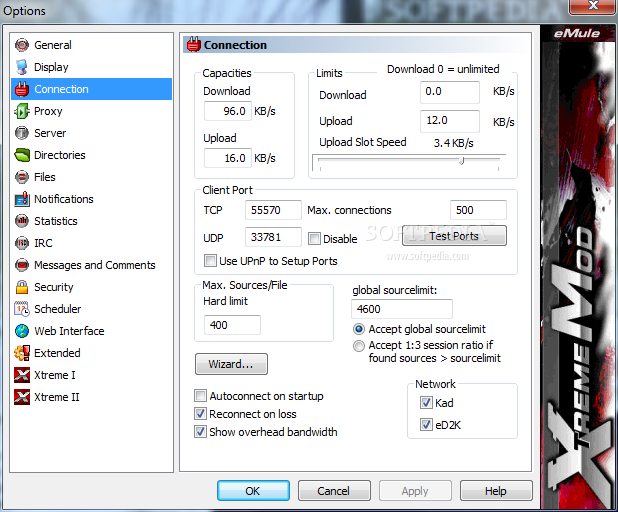The image size is (618, 512).
Task: Enable Use UPnP to Setup Ports
Action: tap(210, 261)
